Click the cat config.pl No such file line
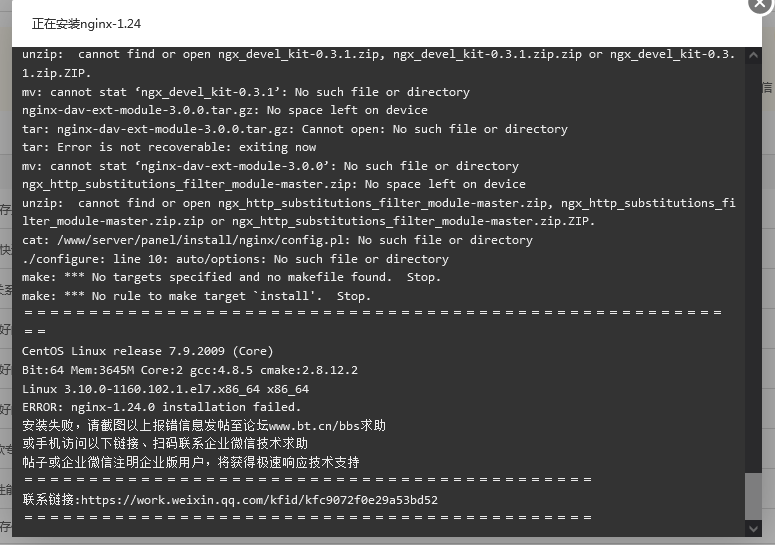The width and height of the screenshot is (775, 545). coord(277,240)
